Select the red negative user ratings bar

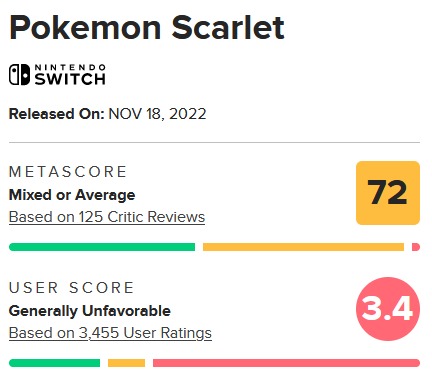(286, 363)
